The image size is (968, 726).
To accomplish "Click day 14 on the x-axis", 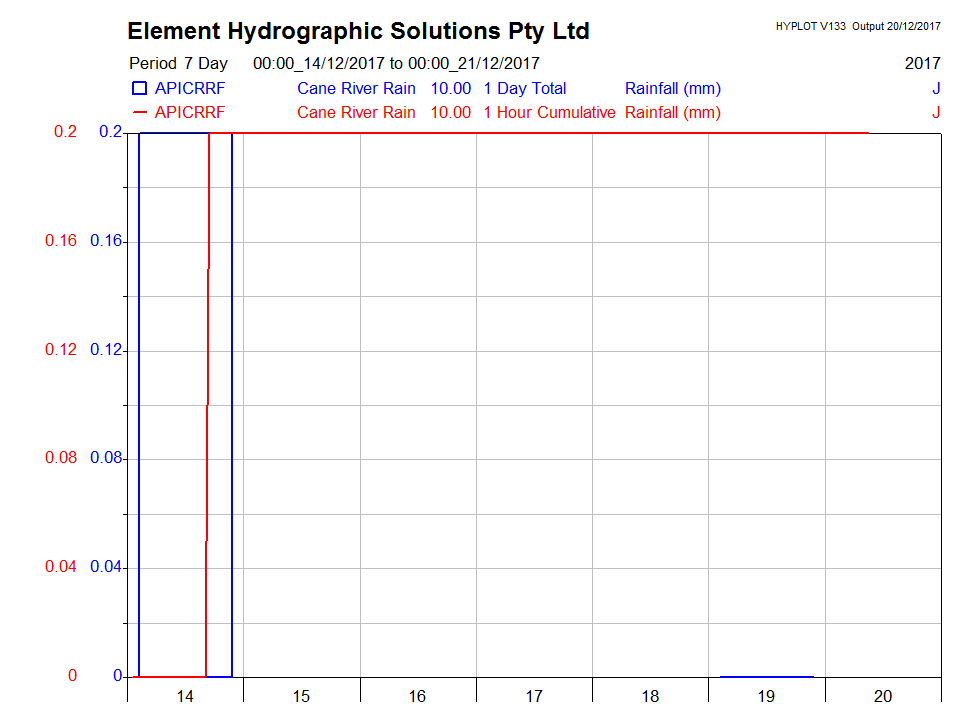I will point(184,696).
